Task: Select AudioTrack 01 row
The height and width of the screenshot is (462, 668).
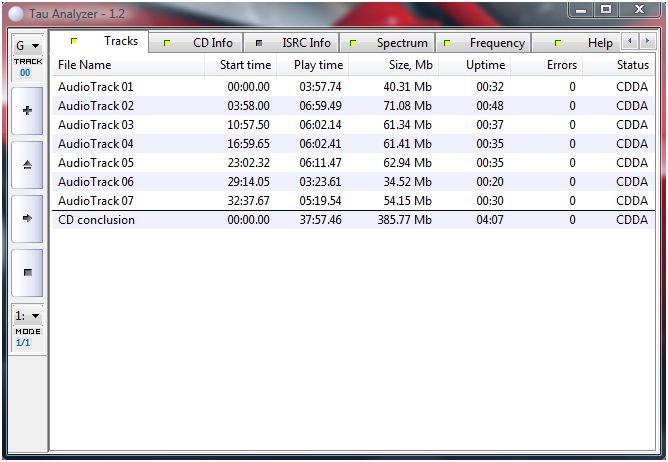Action: tap(96, 87)
